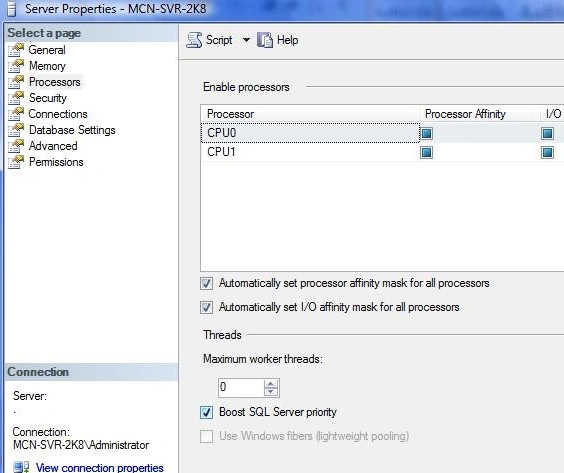Toggle Use Windows fibers checkbox

[x=206, y=436]
